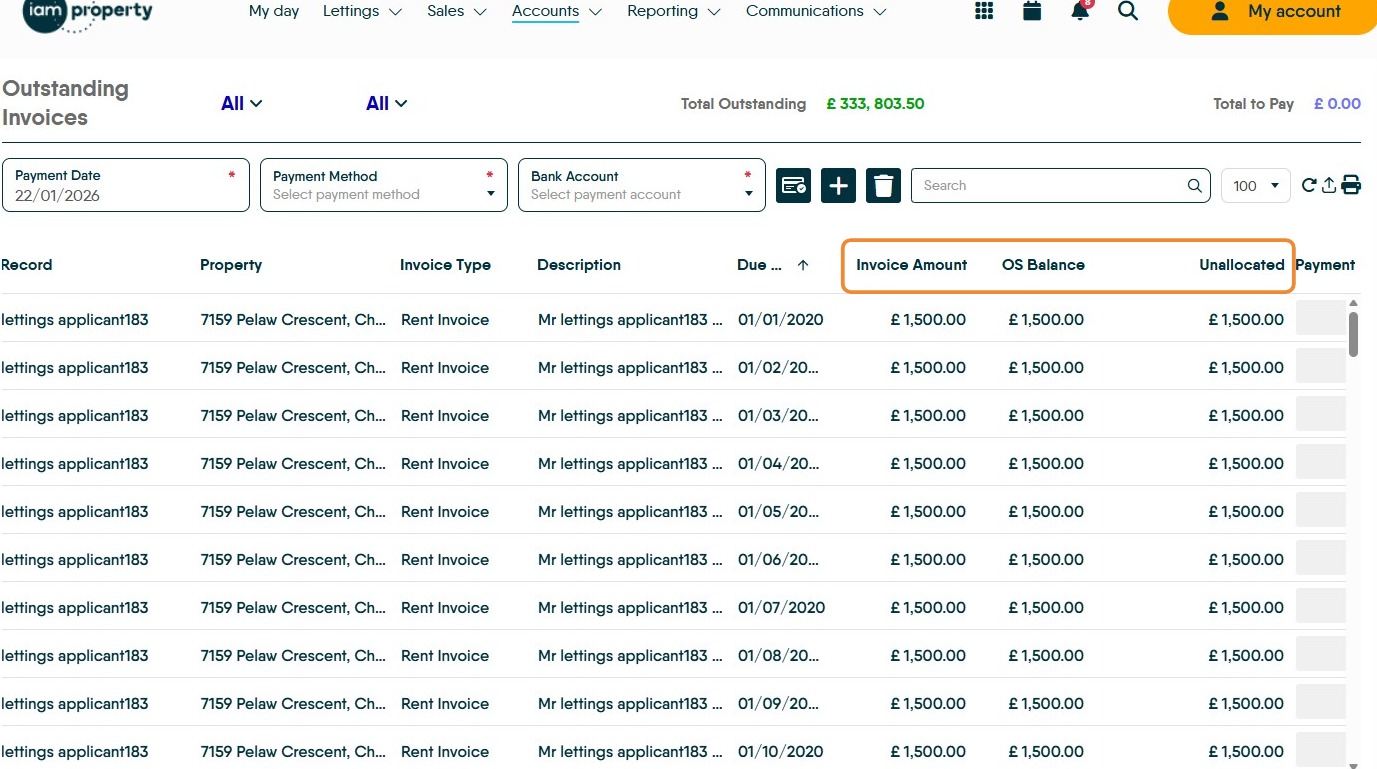
Task: Open the calendar icon in header
Action: click(x=1032, y=11)
